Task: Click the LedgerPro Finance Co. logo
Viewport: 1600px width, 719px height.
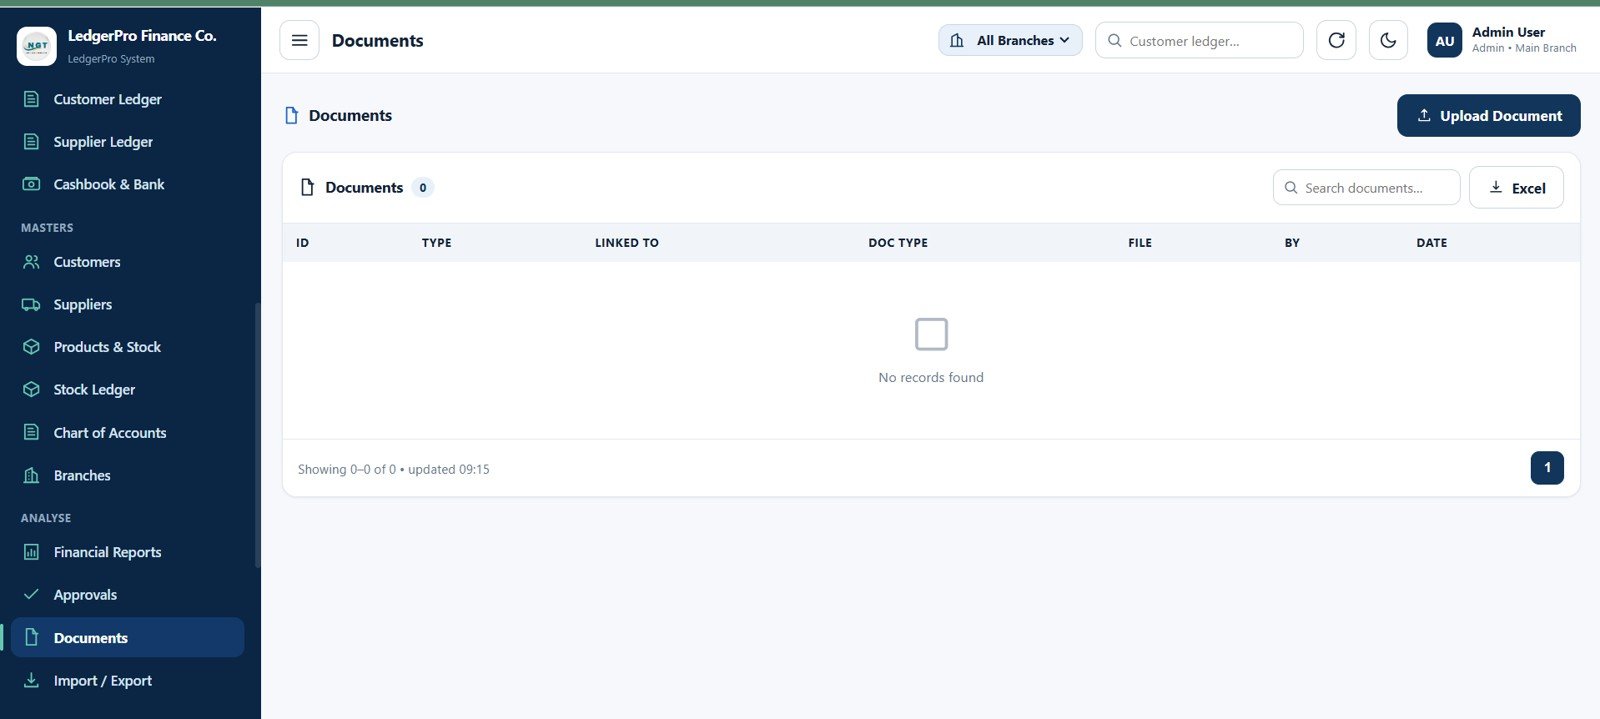Action: coord(37,46)
